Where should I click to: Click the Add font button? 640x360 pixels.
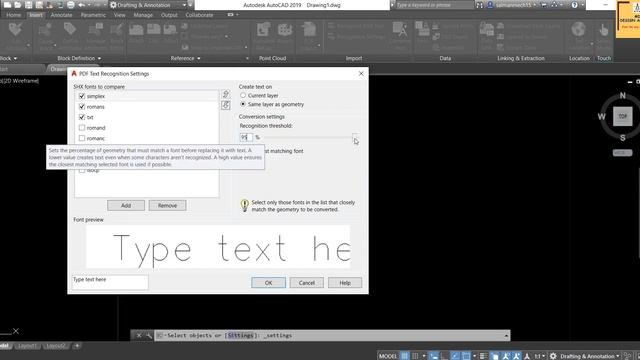pos(126,205)
